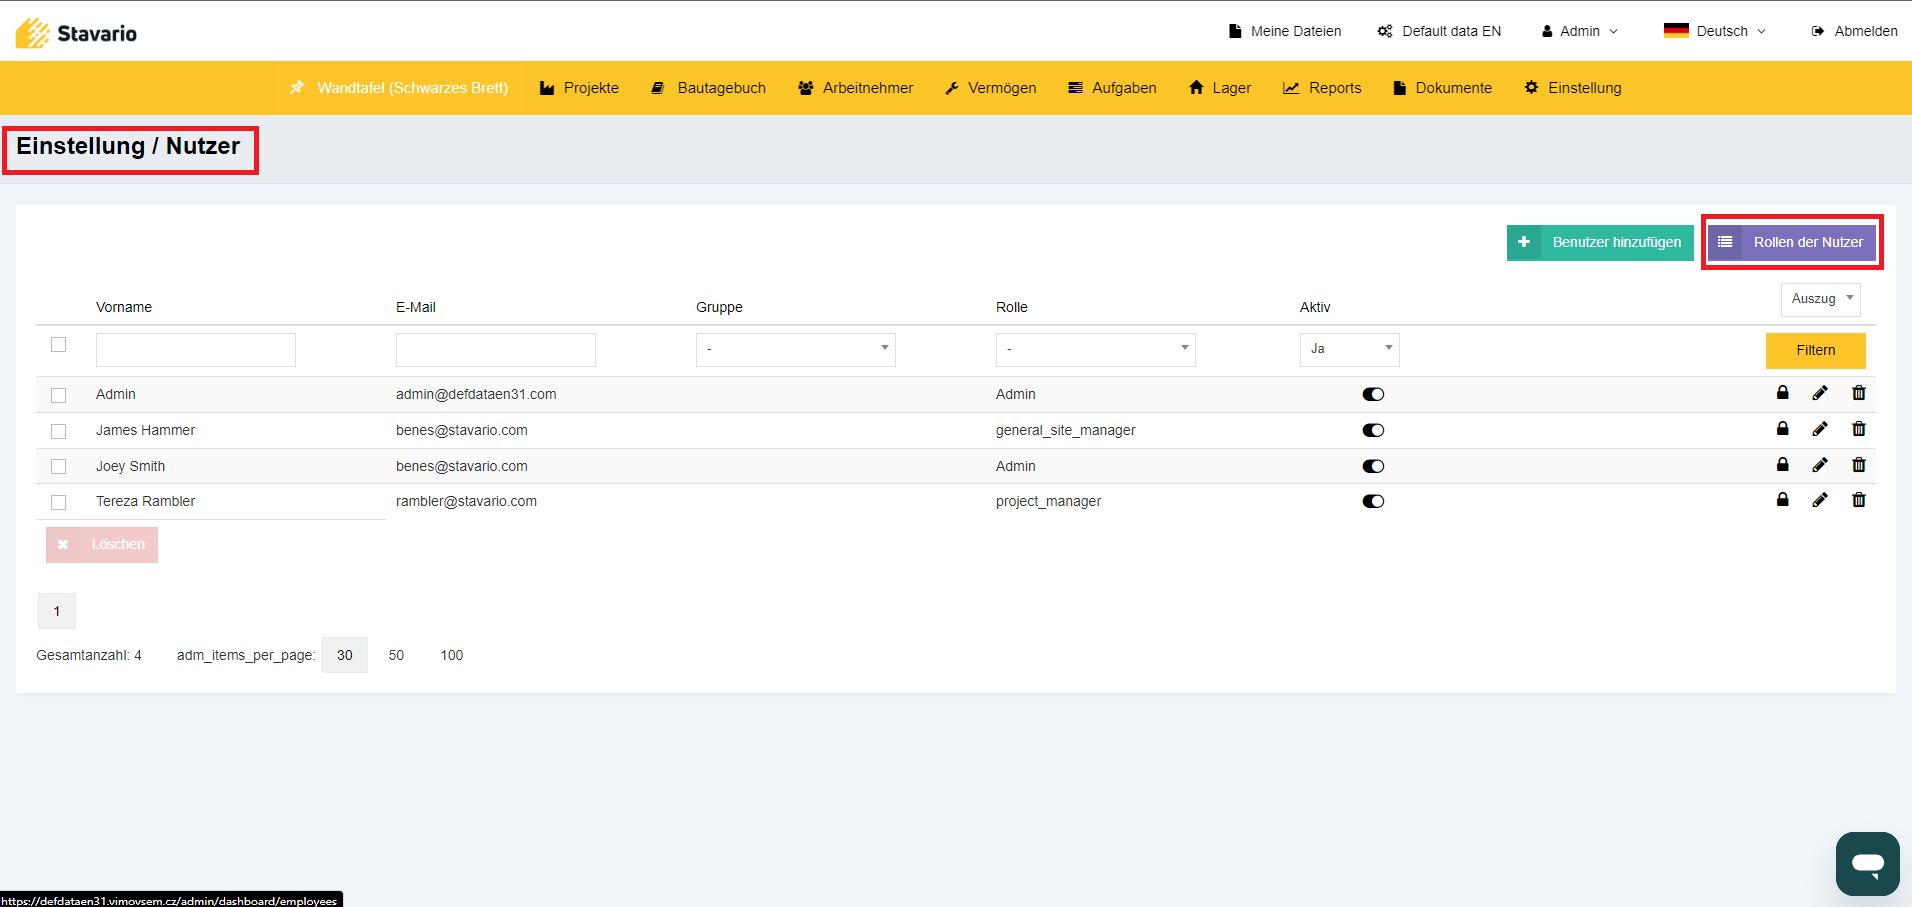Click the Filtern button
Image resolution: width=1912 pixels, height=907 pixels.
pos(1816,350)
